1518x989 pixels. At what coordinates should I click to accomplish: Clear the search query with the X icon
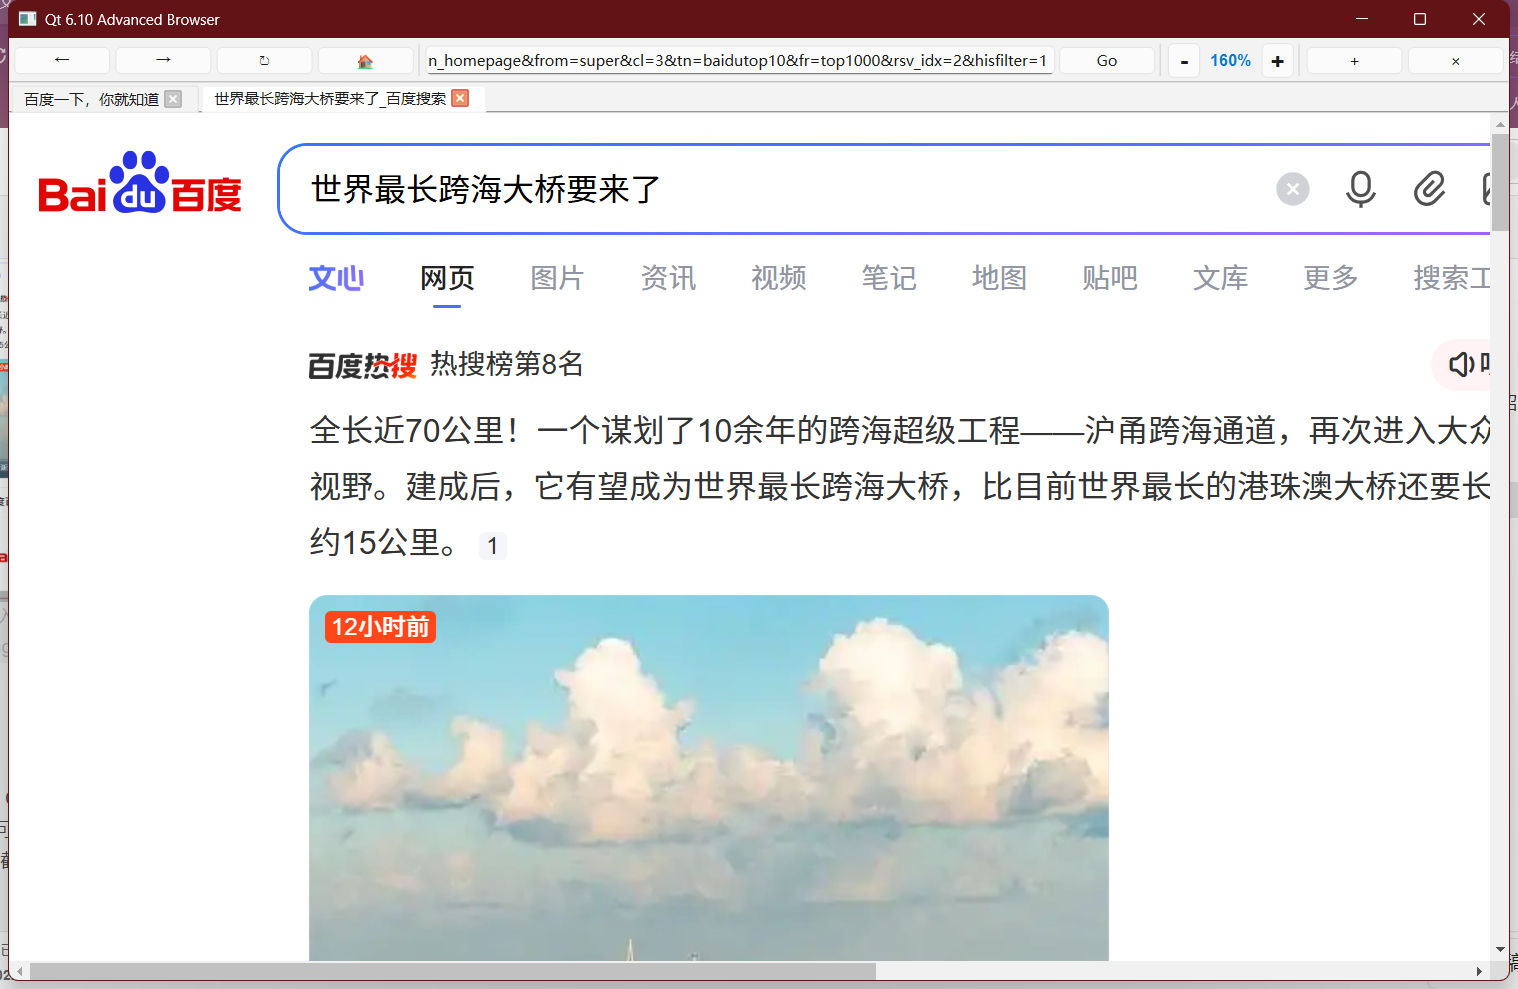pos(1292,189)
